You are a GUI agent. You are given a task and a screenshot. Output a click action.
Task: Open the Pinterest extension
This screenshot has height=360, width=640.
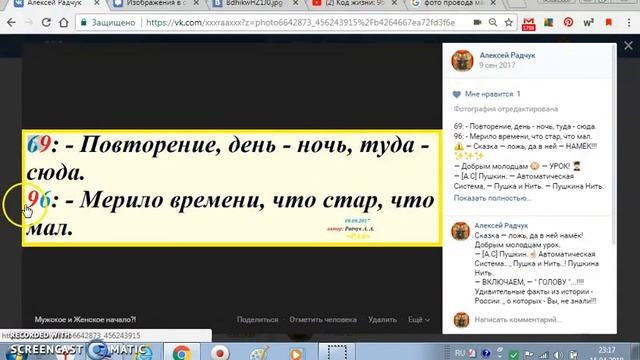tap(568, 22)
